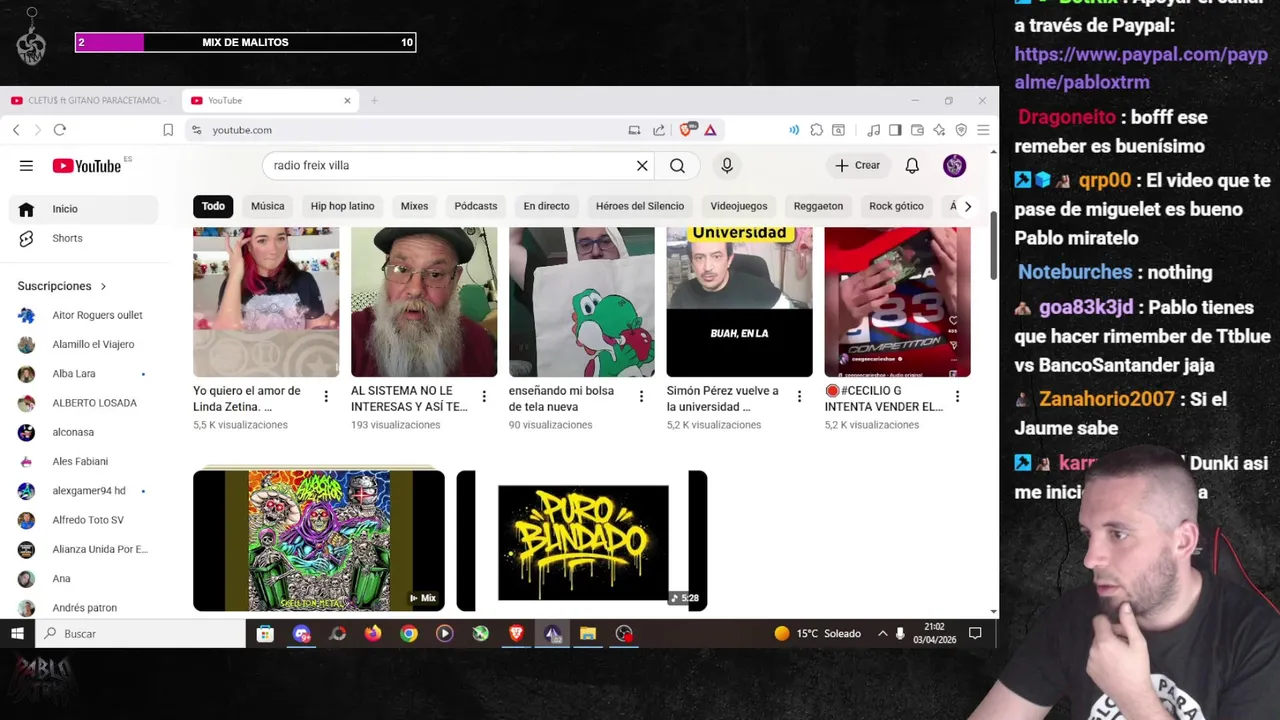This screenshot has height=720, width=1280.
Task: Go back with browser back arrow
Action: click(x=16, y=130)
